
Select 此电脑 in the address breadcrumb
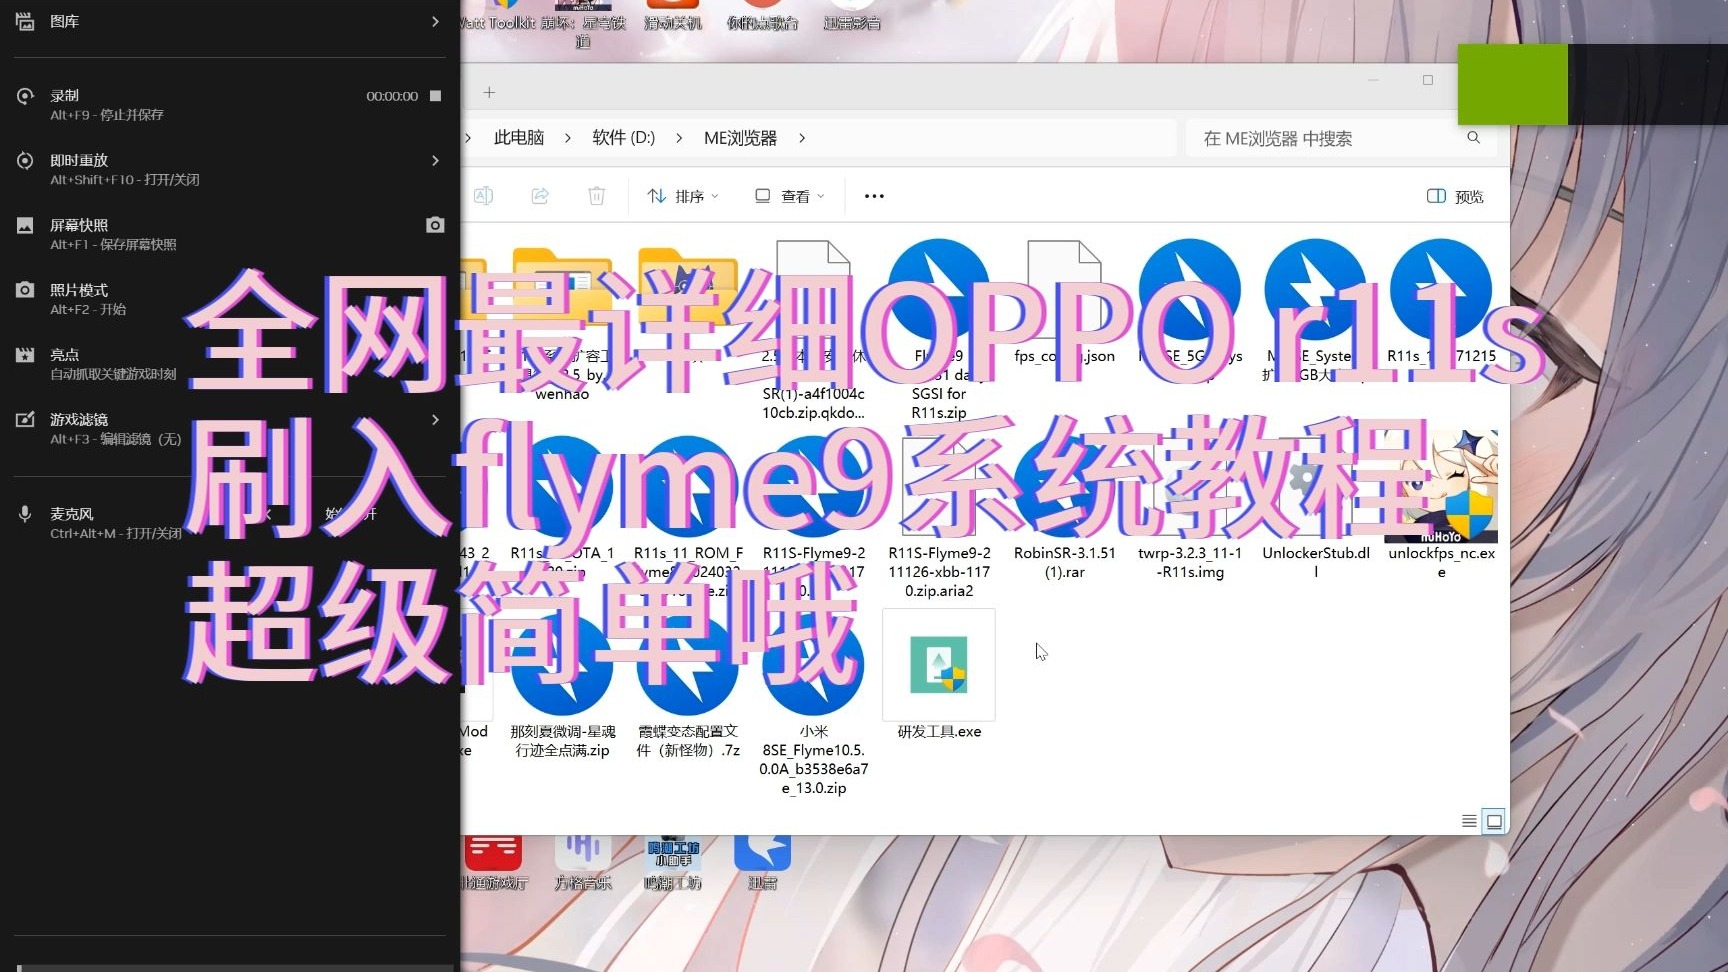519,138
